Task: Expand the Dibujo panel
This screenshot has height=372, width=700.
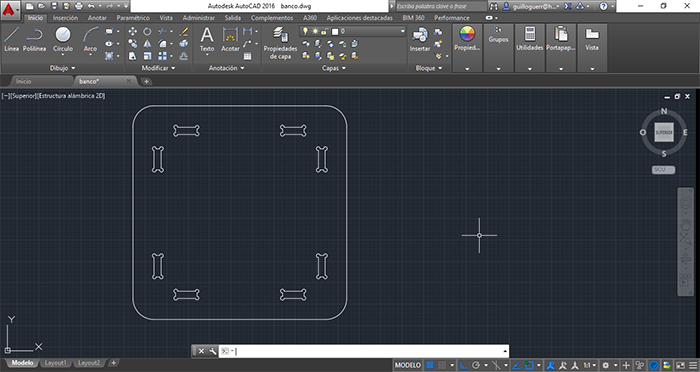Action: (62, 68)
